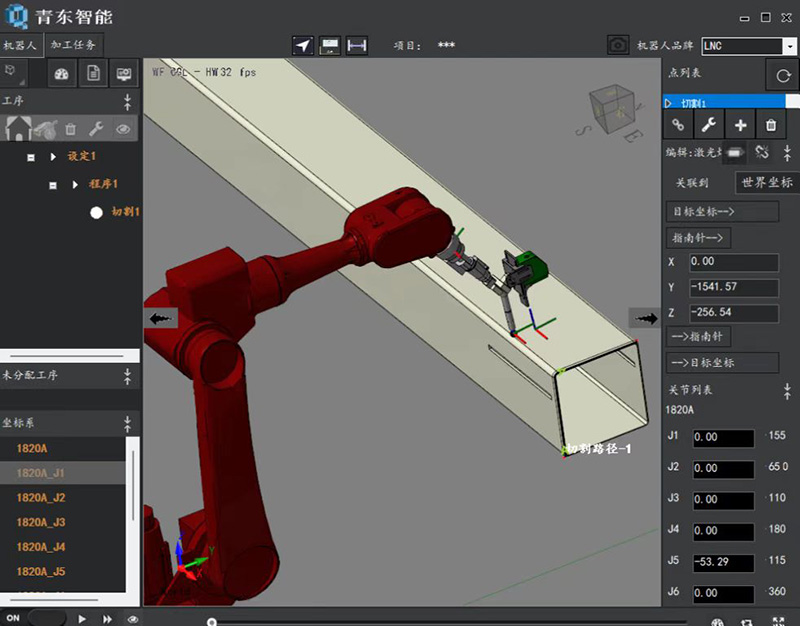Click the wrench icon in the process toolbar
Image resolution: width=800 pixels, height=626 pixels.
pos(96,128)
